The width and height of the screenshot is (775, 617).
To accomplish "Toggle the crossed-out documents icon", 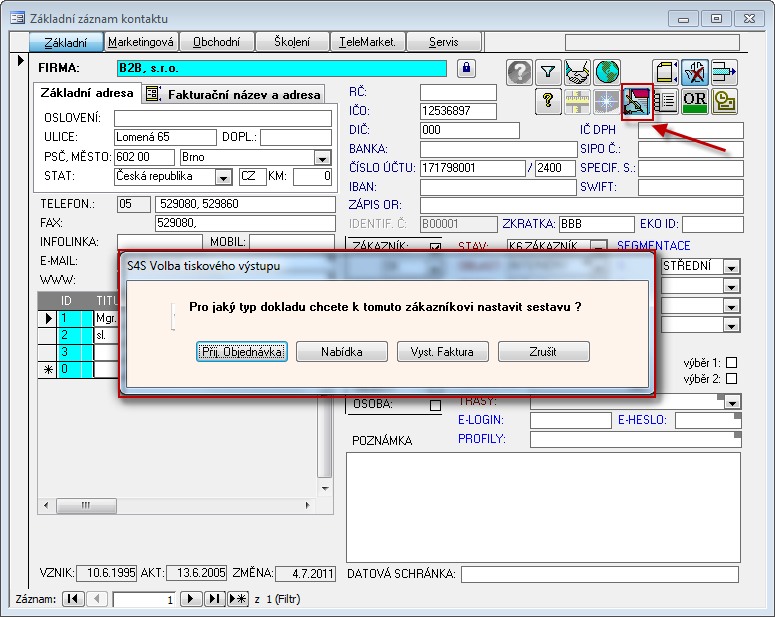I will (x=694, y=72).
